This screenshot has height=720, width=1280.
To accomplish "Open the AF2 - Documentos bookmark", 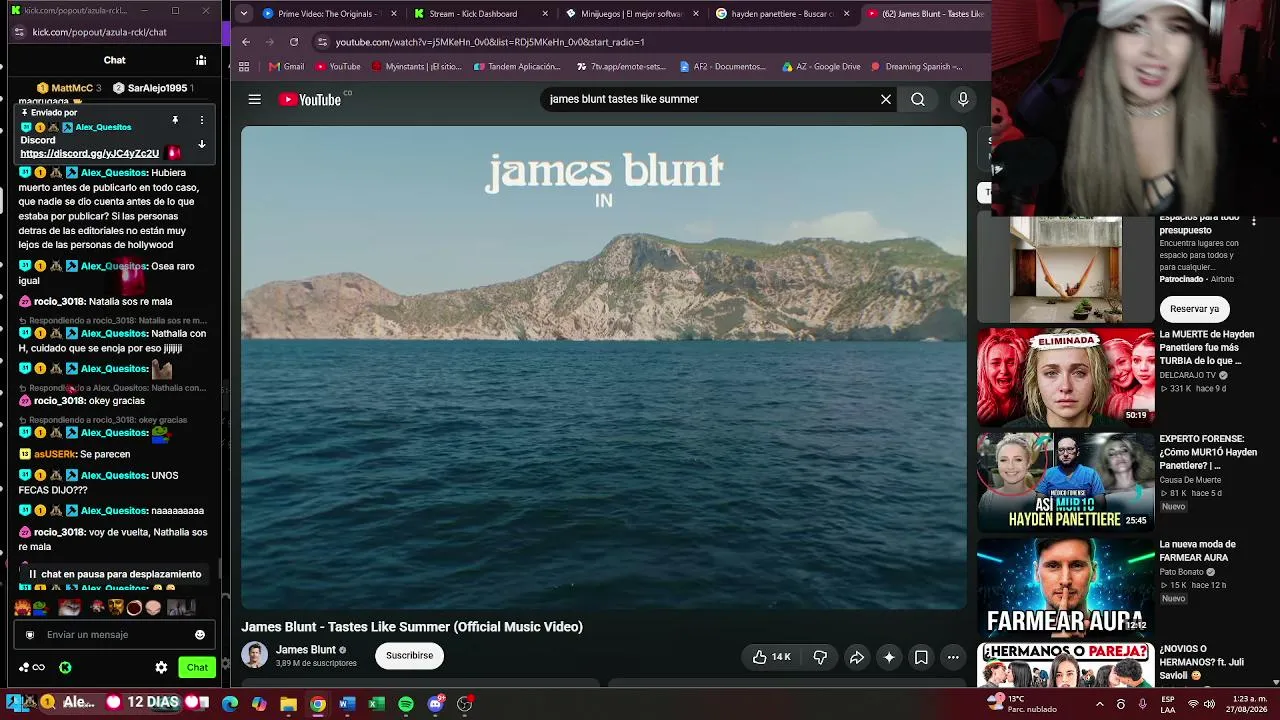I will 722,67.
